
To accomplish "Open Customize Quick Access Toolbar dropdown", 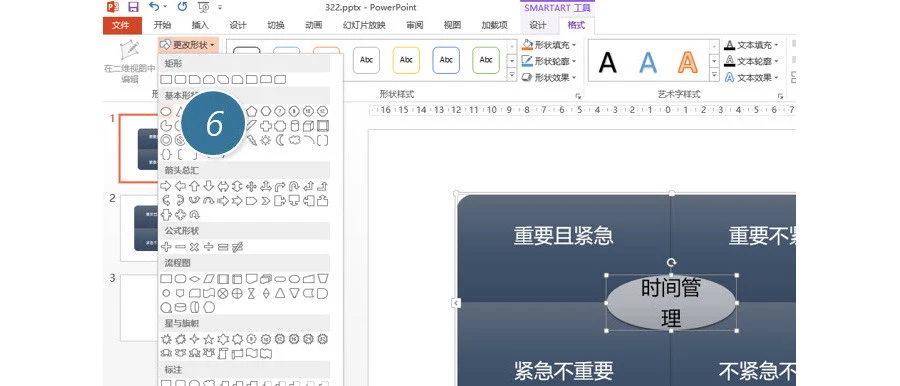I will pyautogui.click(x=220, y=8).
